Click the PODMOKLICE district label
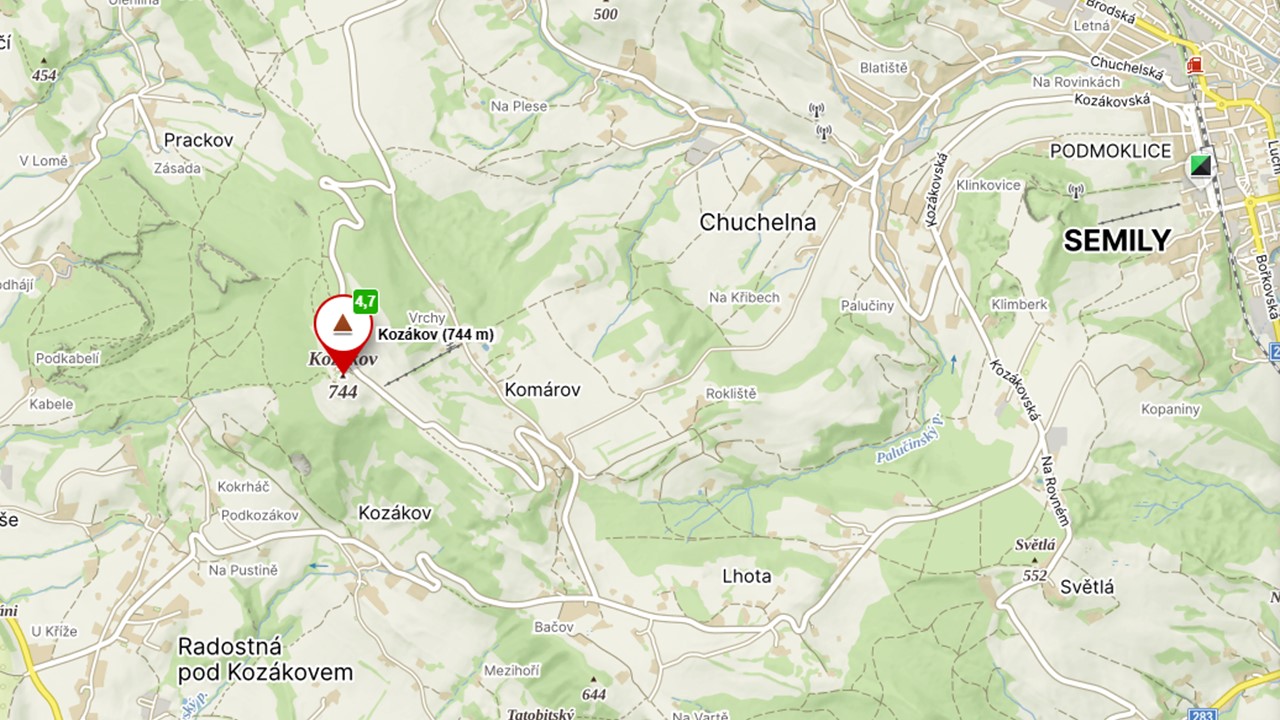Image resolution: width=1280 pixels, height=720 pixels. [1110, 150]
